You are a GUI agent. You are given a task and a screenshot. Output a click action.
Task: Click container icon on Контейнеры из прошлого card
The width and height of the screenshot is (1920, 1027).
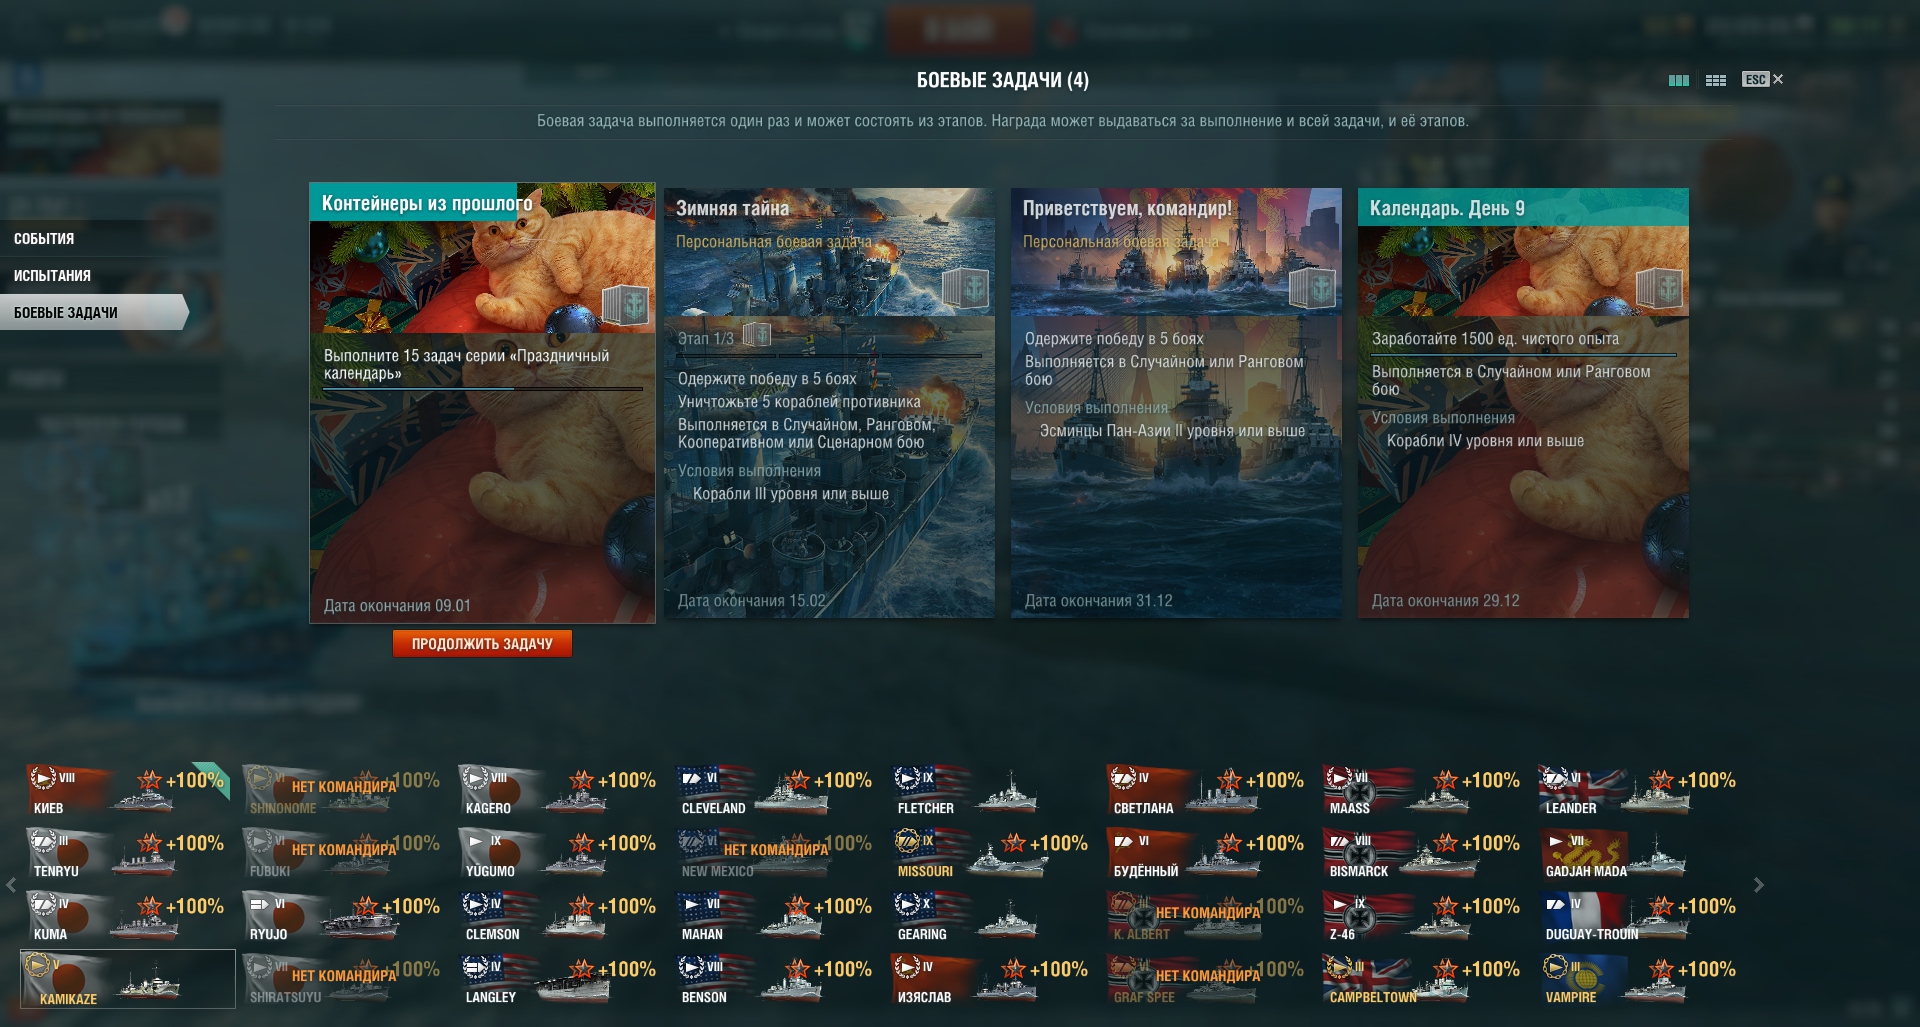(625, 304)
